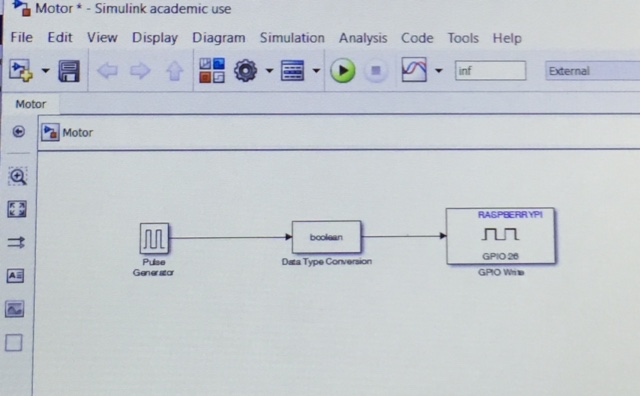Insert image using the palette picture icon
Viewport: 640px width, 396px height.
click(15, 309)
